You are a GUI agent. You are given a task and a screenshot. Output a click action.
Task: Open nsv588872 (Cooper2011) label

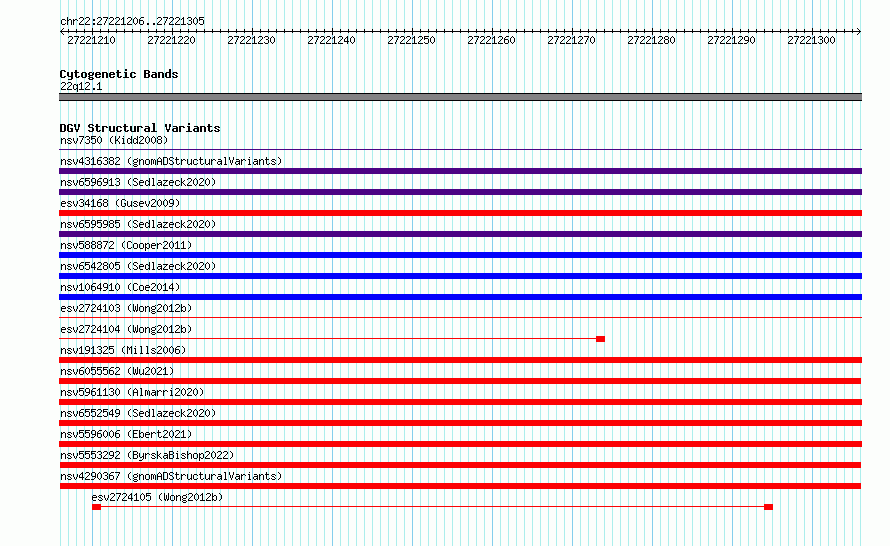tap(126, 245)
